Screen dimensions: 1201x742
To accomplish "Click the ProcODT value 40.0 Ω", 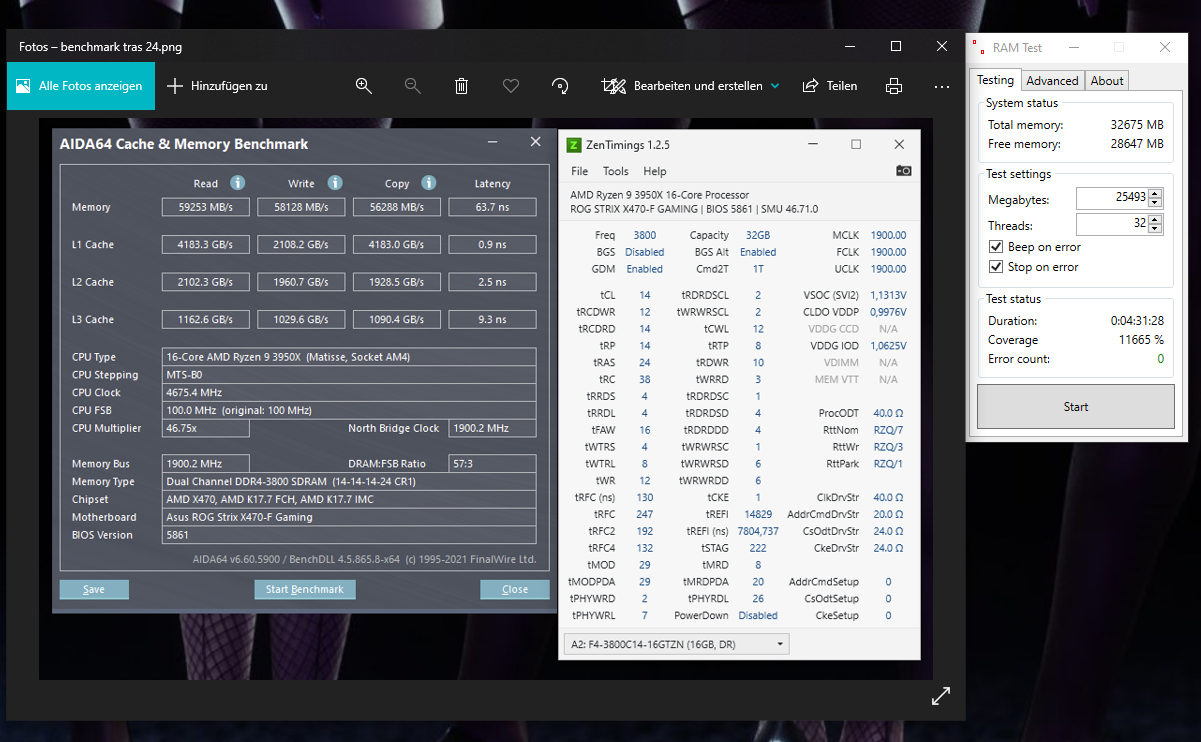I will 888,413.
